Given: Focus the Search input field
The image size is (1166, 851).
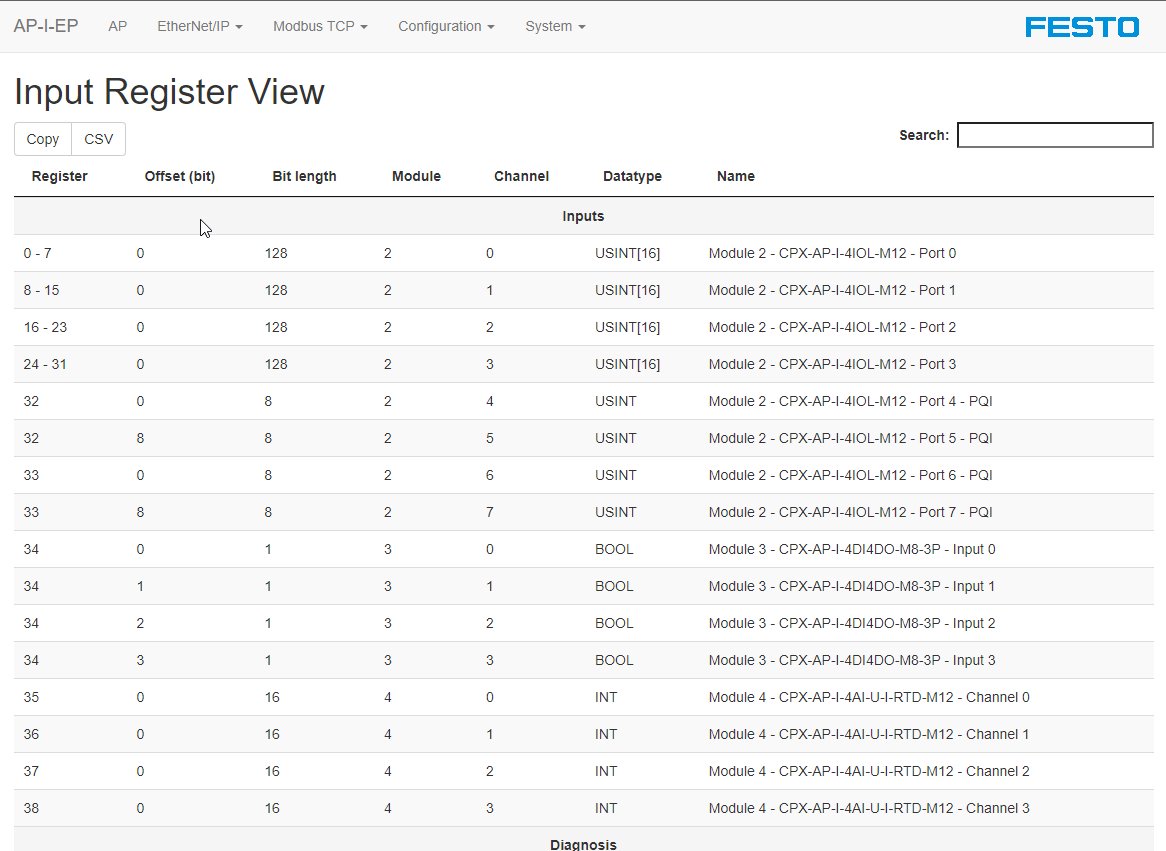Looking at the screenshot, I should pos(1055,135).
